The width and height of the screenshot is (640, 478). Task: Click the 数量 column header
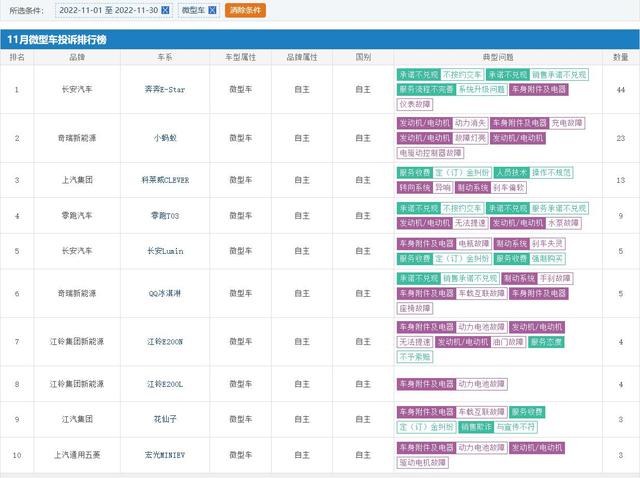621,57
